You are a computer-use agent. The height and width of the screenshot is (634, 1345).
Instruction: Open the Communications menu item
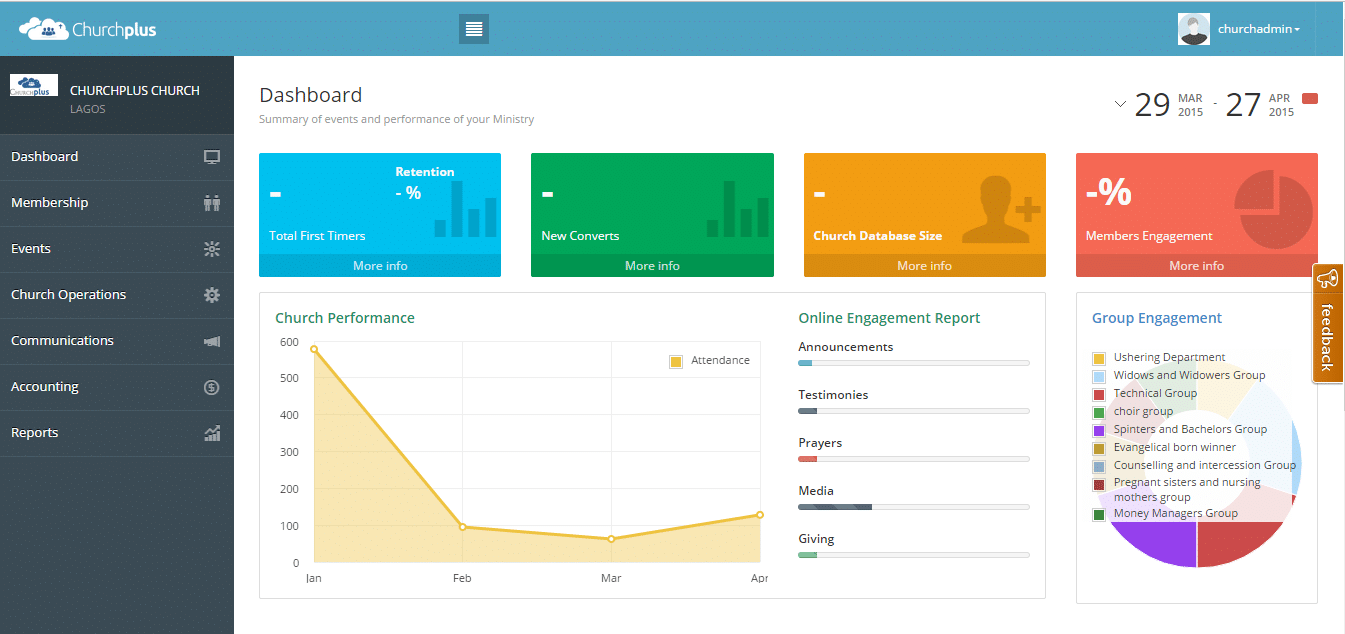point(117,341)
